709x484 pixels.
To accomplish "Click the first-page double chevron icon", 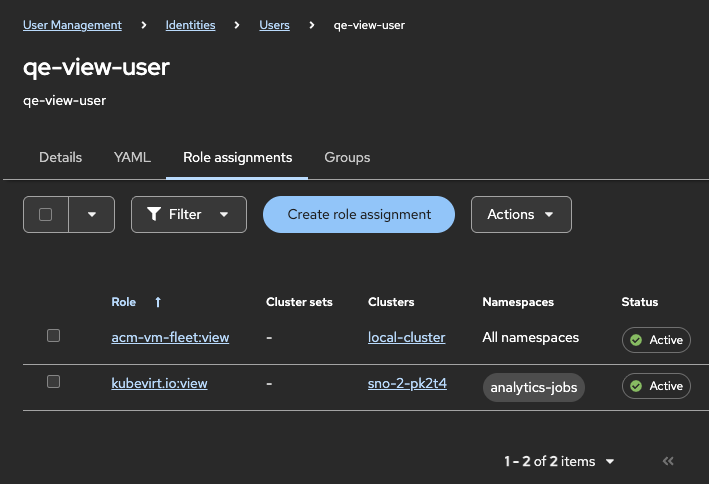I will (x=668, y=461).
